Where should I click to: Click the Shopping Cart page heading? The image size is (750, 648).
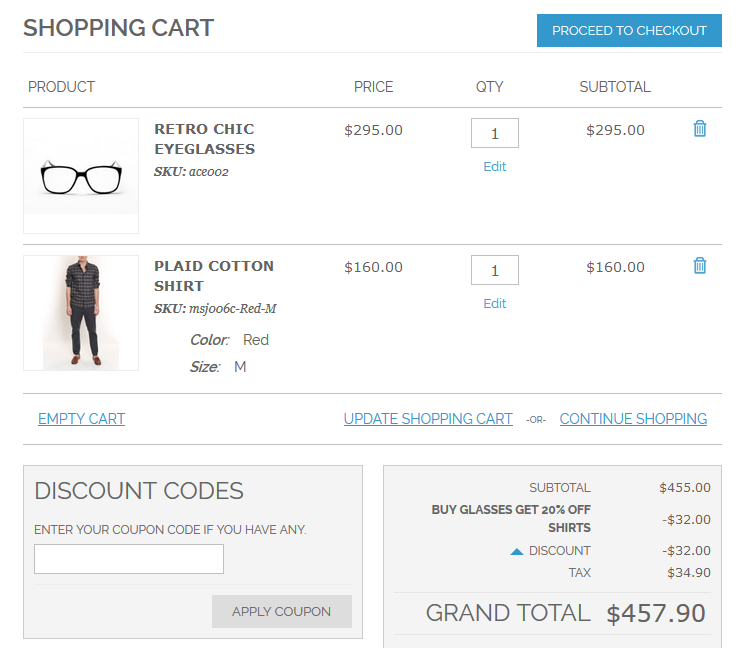coord(118,28)
